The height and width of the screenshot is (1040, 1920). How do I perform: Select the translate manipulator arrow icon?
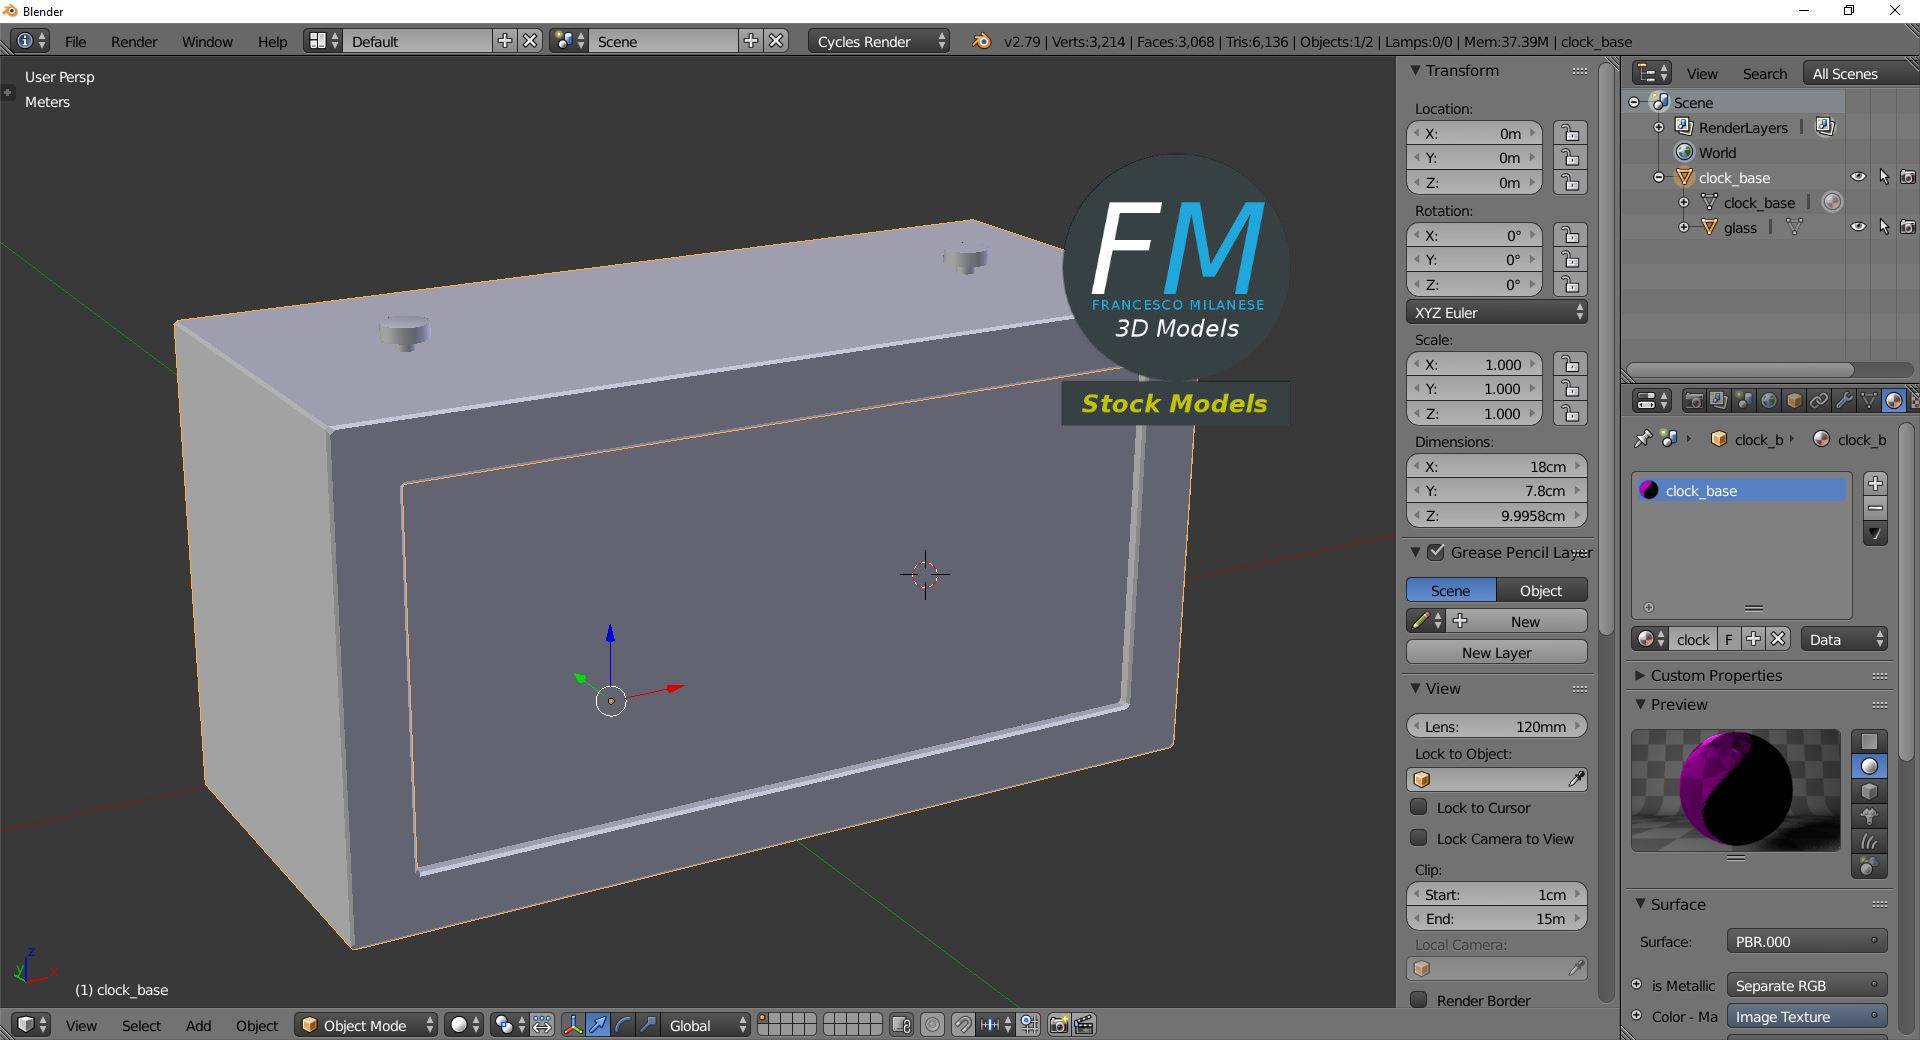(598, 1025)
